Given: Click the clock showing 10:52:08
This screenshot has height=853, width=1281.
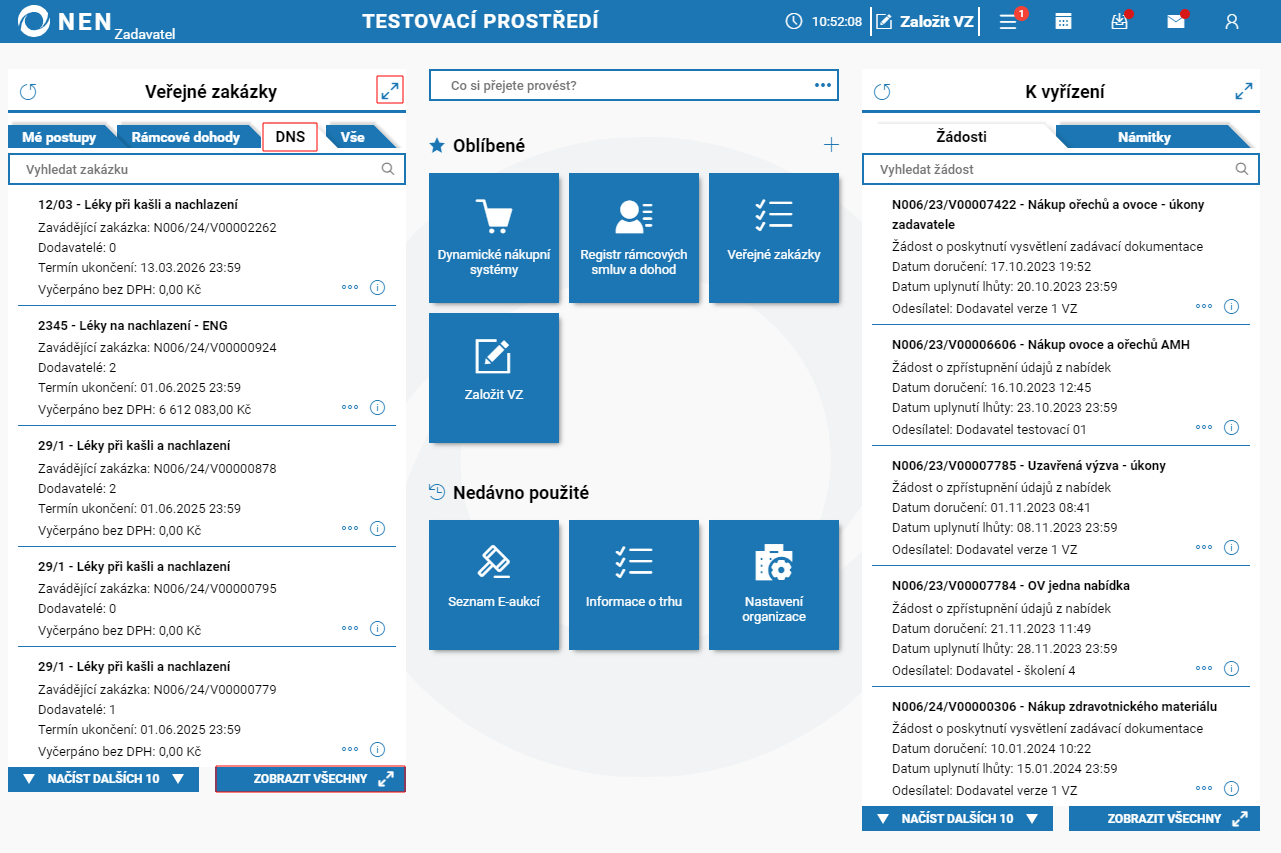Looking at the screenshot, I should pyautogui.click(x=824, y=21).
